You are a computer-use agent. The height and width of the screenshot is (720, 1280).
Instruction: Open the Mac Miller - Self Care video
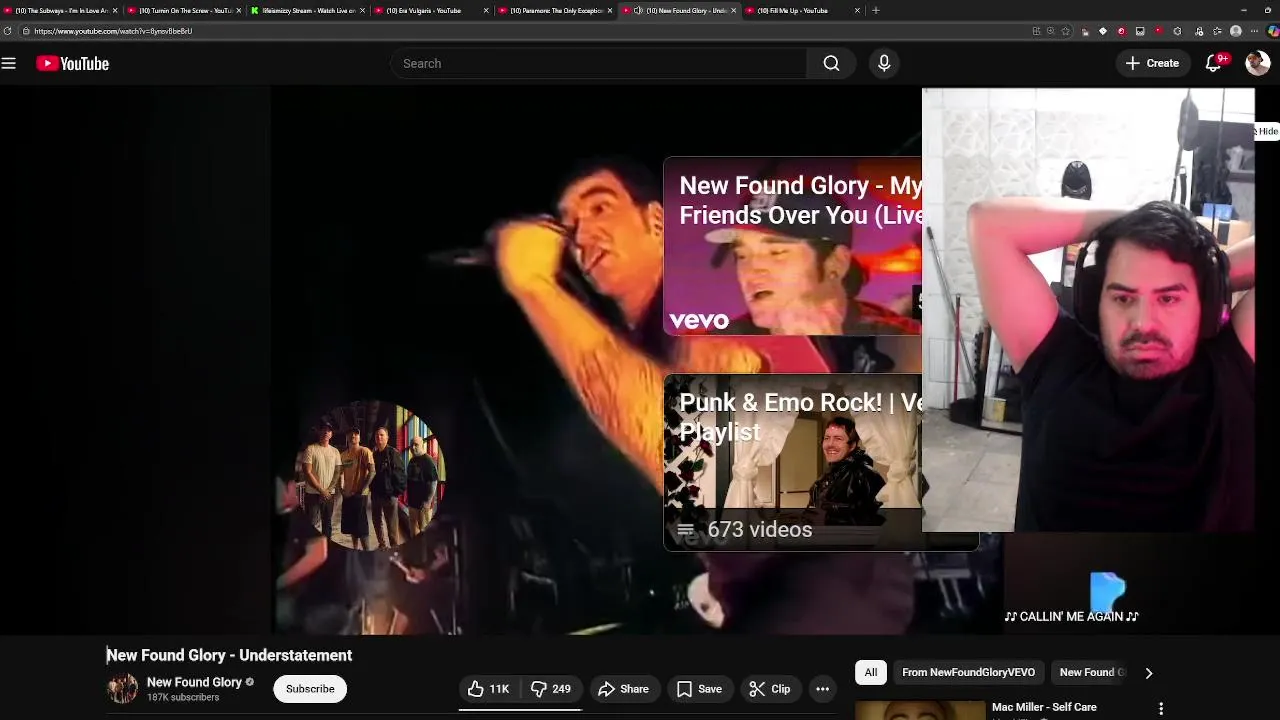(x=1044, y=707)
